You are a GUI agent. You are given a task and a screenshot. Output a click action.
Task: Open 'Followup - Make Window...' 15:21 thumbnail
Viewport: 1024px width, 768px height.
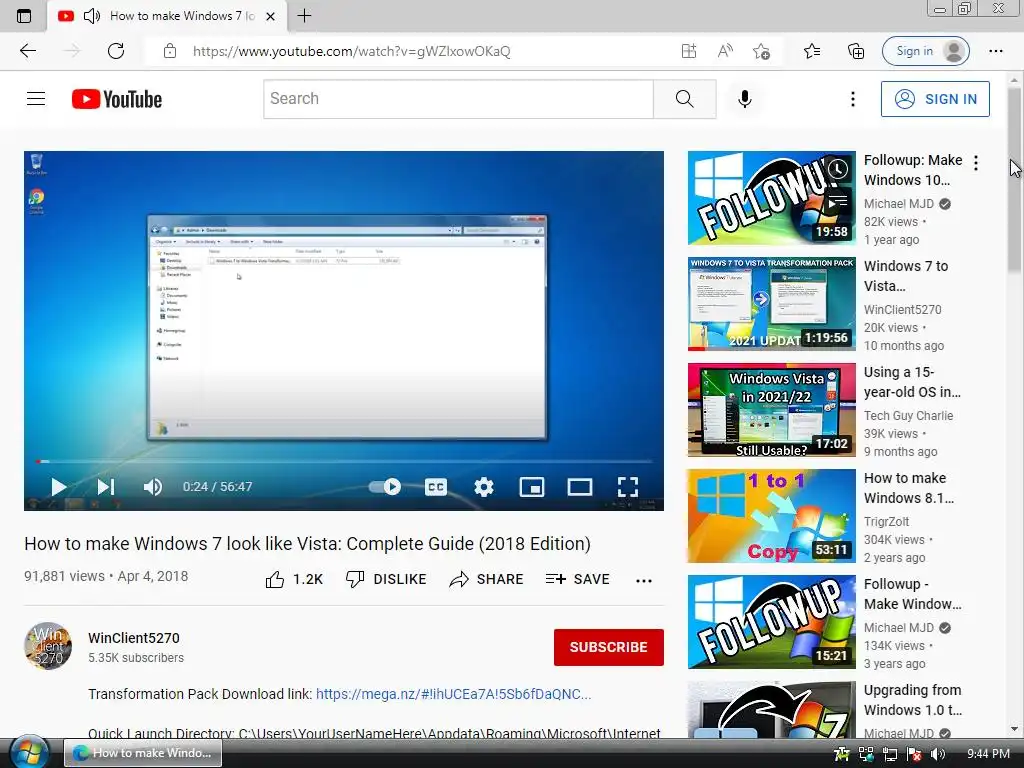coord(771,622)
